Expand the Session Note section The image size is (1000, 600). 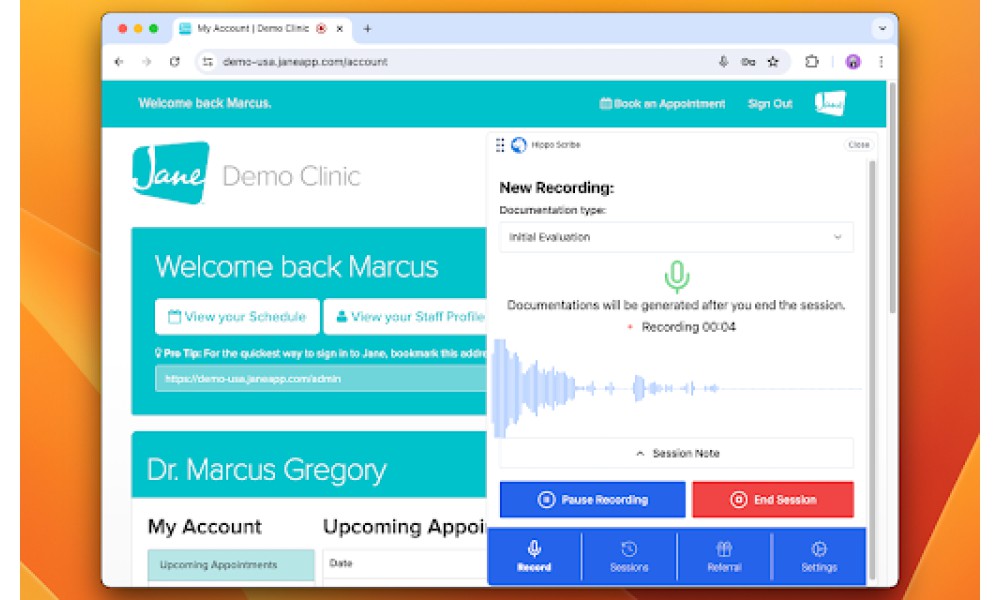click(x=677, y=453)
